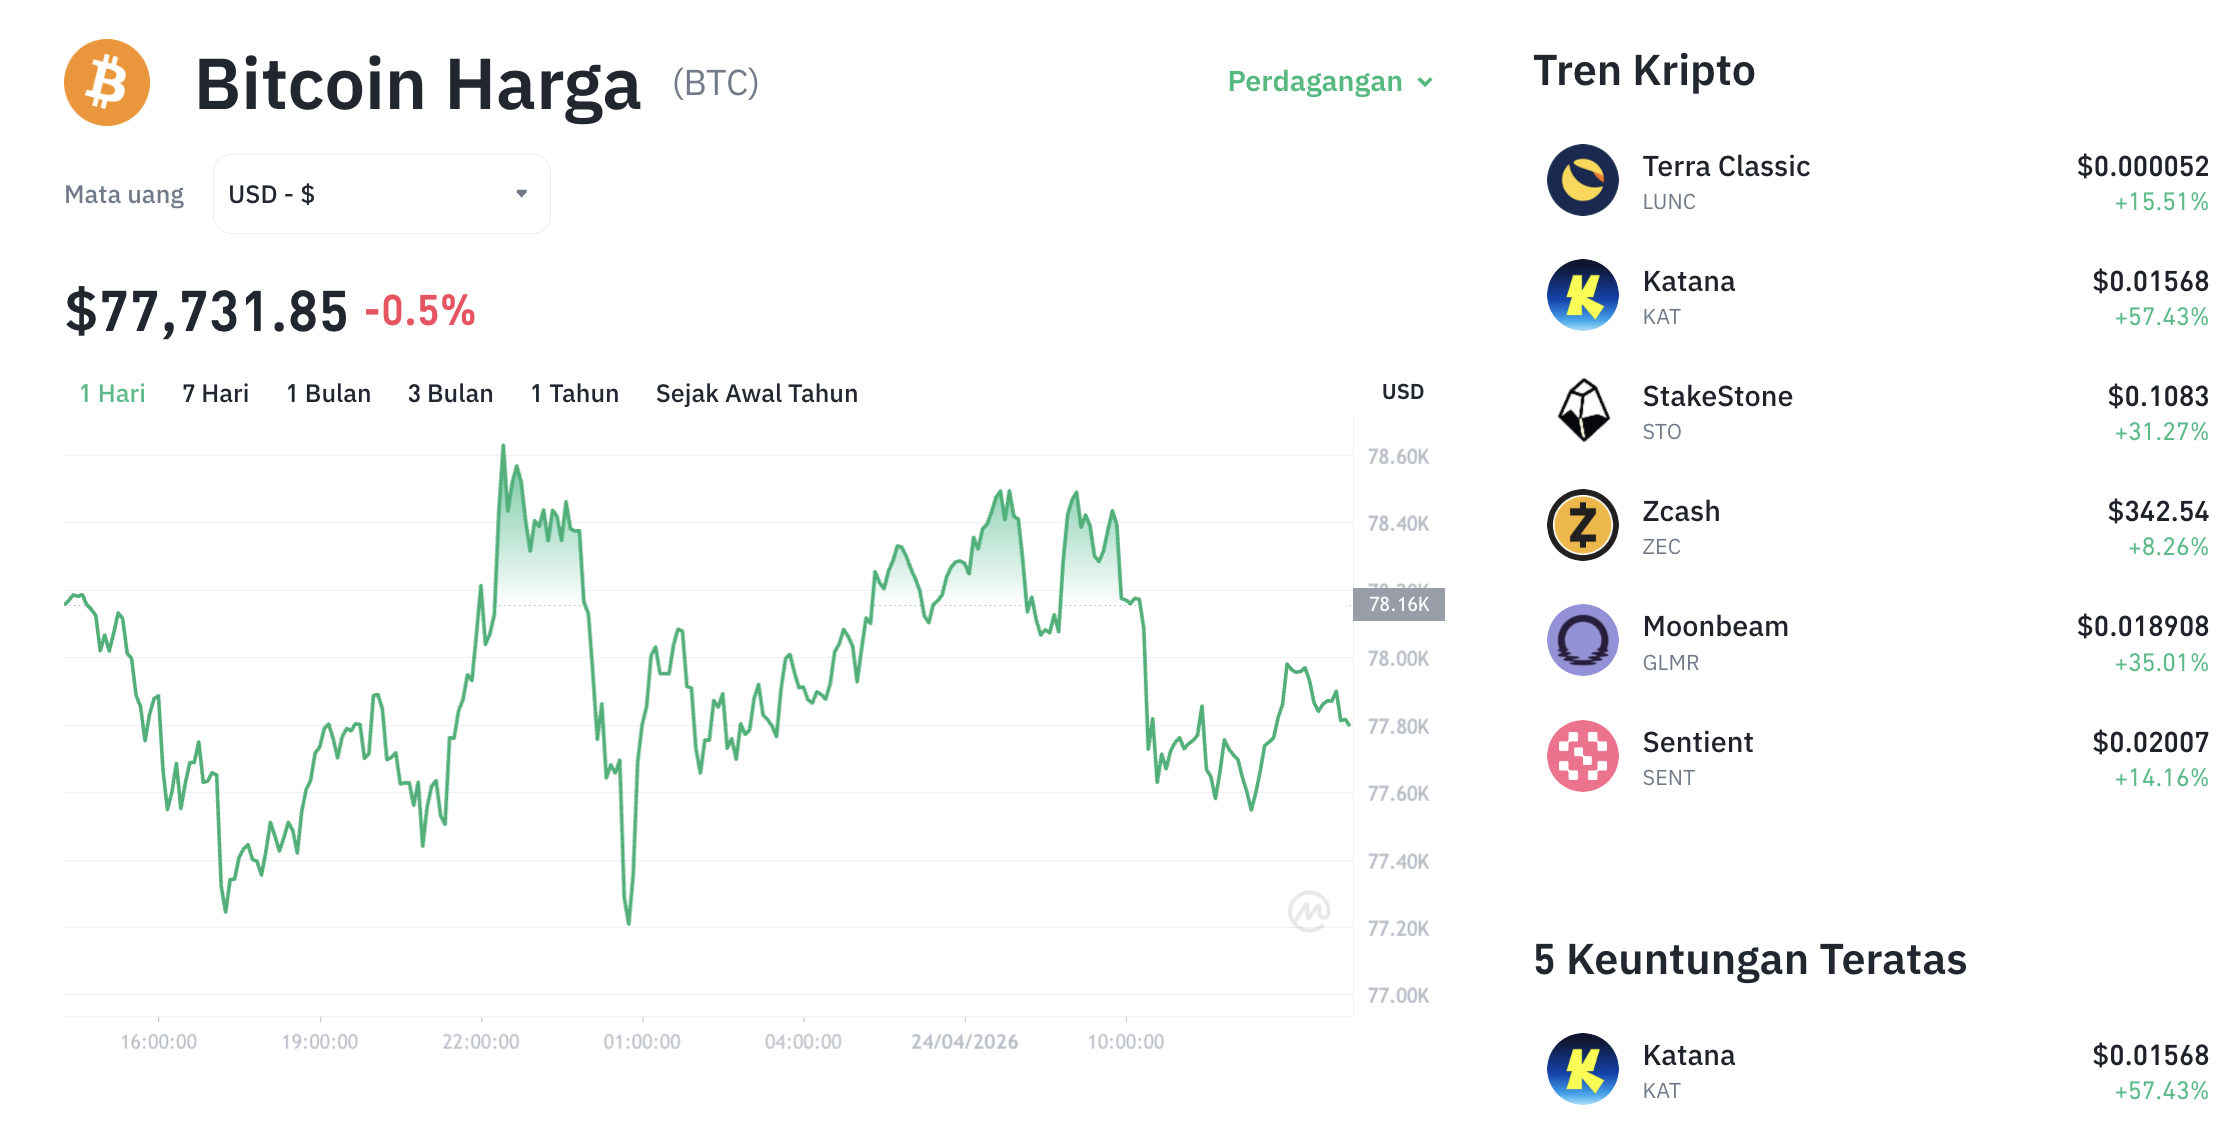Switch to the 3 Bulan tab
Image resolution: width=2224 pixels, height=1122 pixels.
tap(450, 393)
